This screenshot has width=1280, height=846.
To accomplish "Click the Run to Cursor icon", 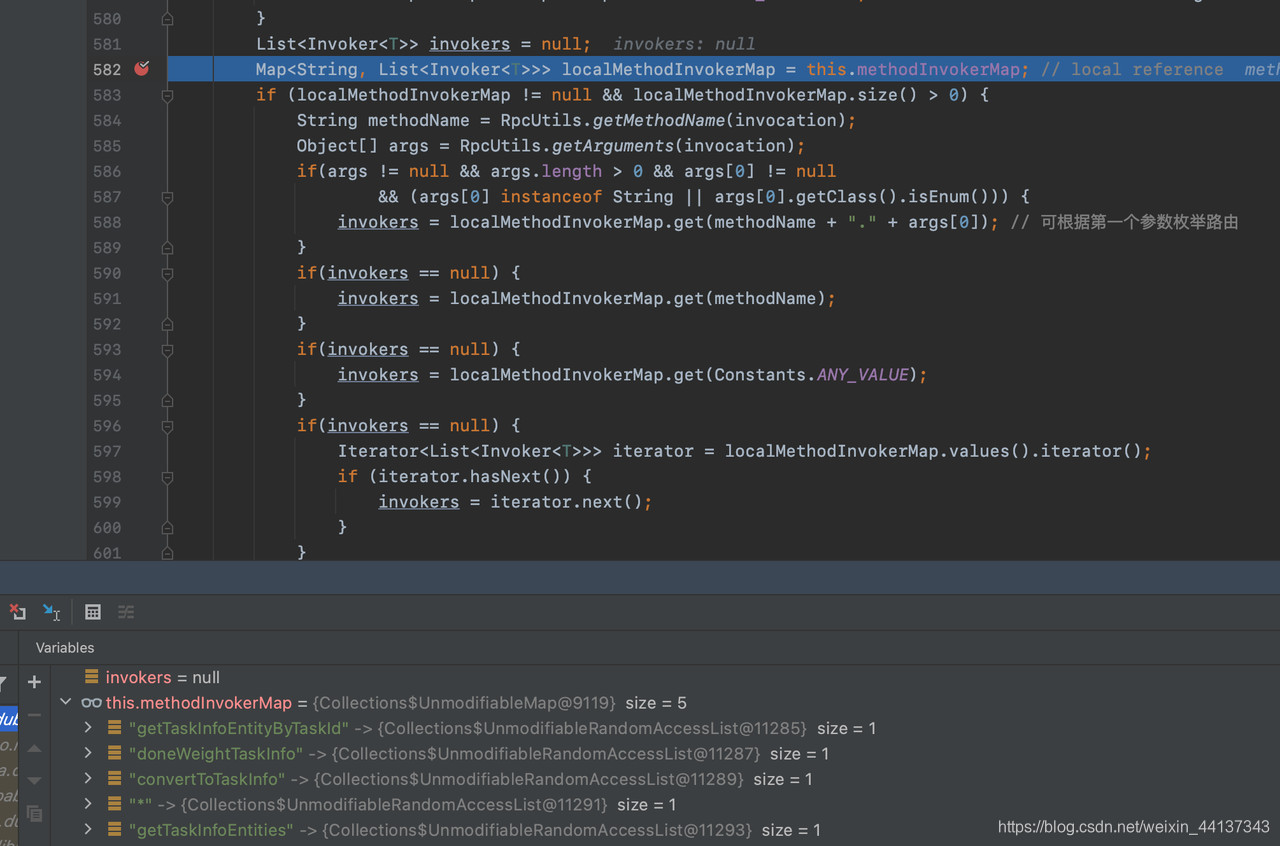I will tap(51, 612).
